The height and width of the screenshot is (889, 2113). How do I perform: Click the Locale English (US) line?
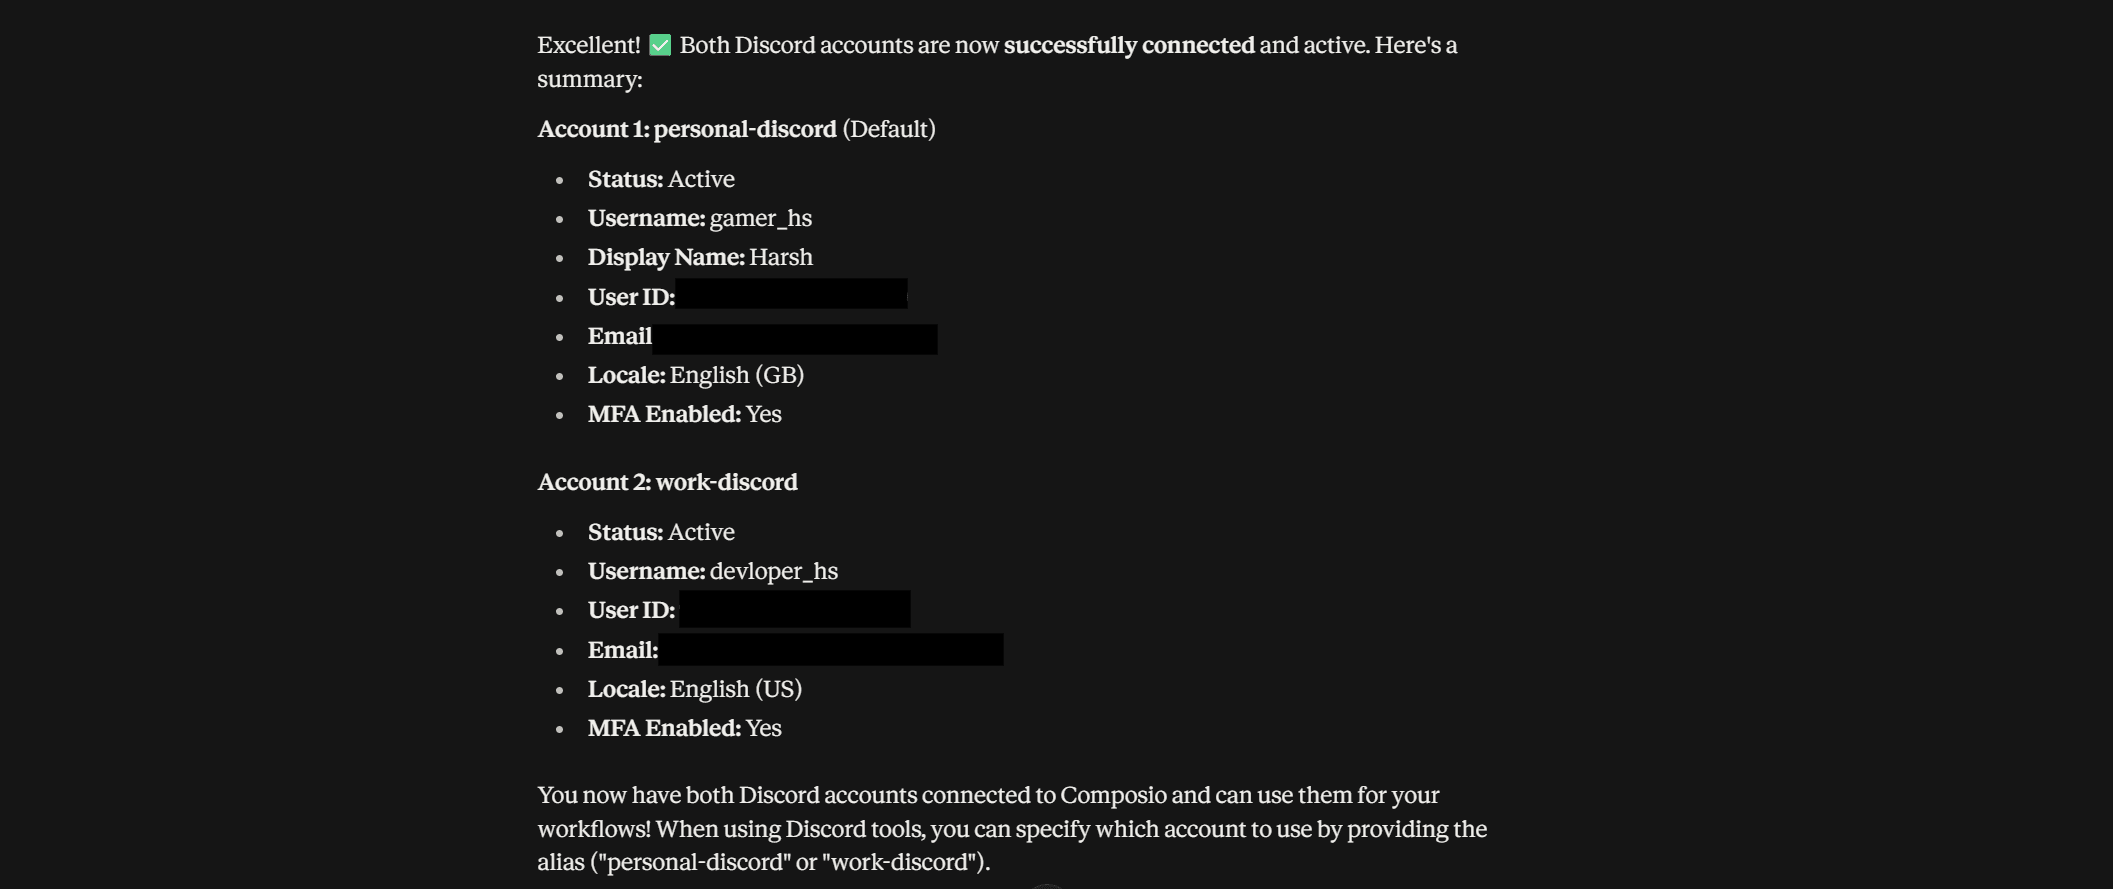point(695,689)
